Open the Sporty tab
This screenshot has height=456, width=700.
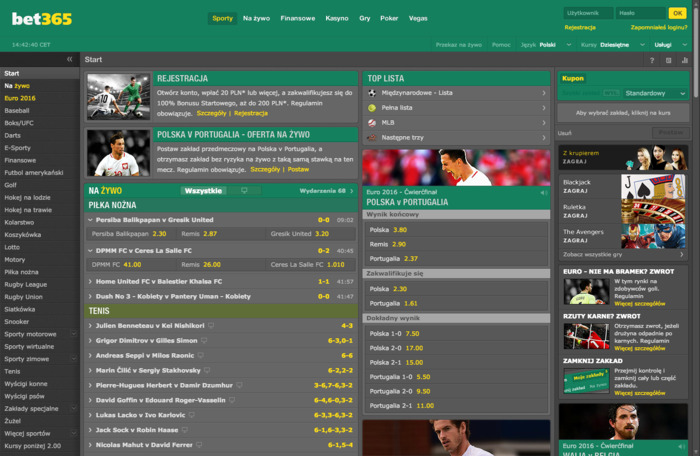click(x=222, y=18)
